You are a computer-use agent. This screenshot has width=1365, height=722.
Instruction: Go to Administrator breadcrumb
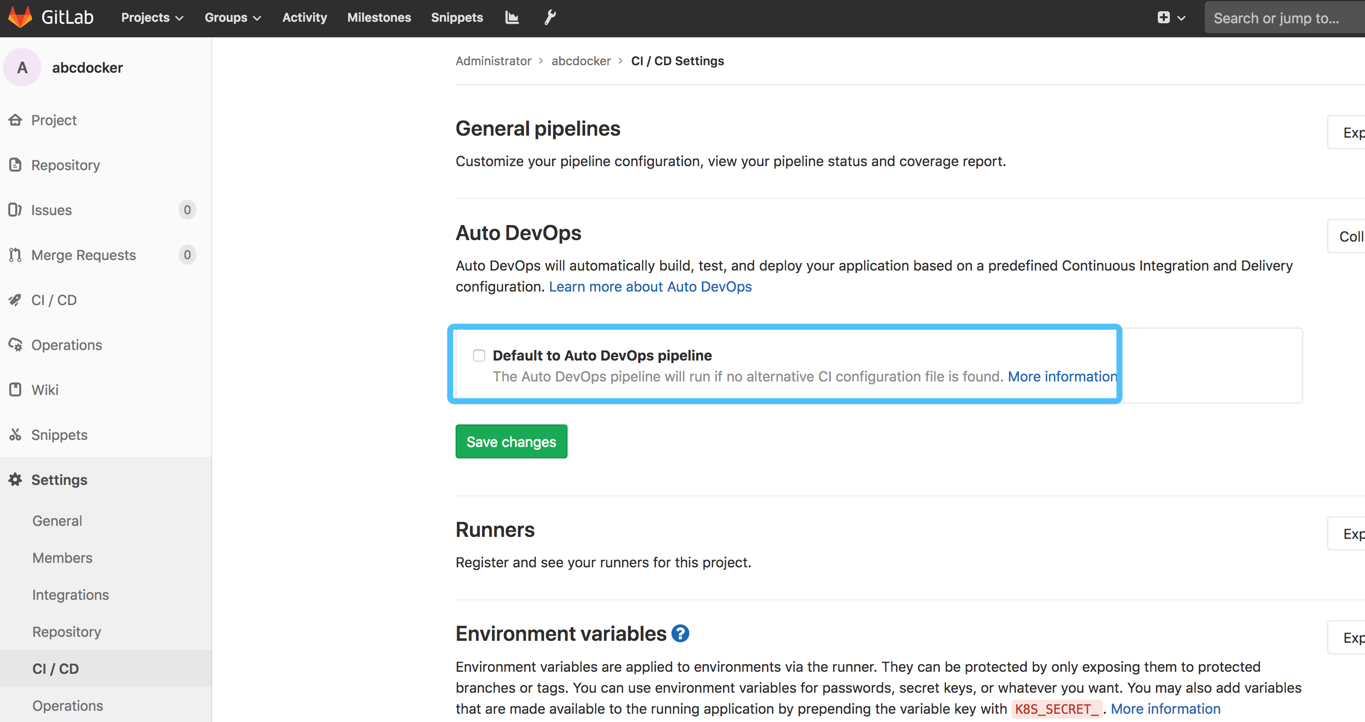click(493, 61)
